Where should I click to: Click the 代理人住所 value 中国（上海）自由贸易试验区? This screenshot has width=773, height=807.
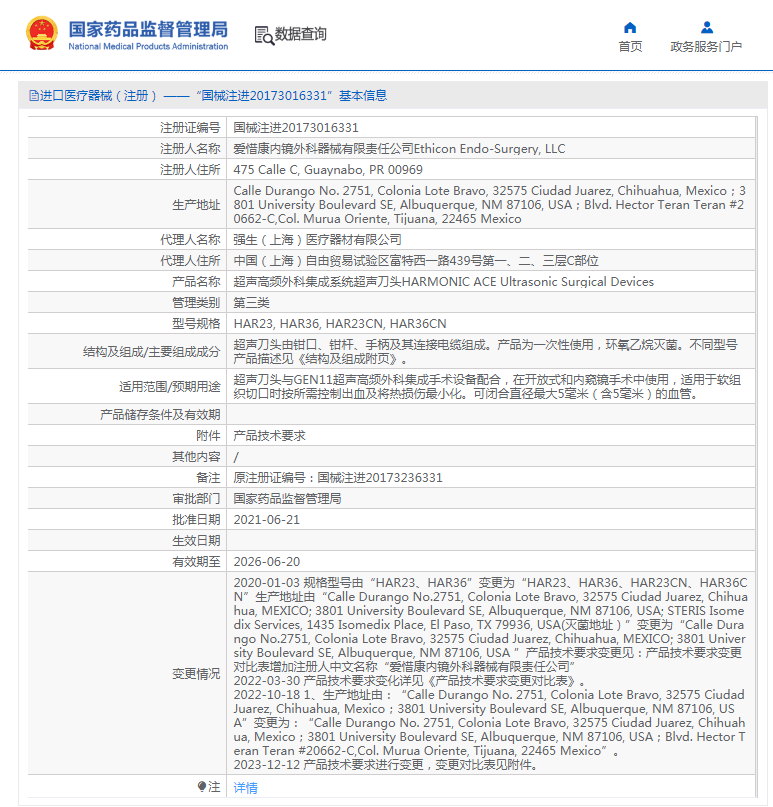click(416, 261)
